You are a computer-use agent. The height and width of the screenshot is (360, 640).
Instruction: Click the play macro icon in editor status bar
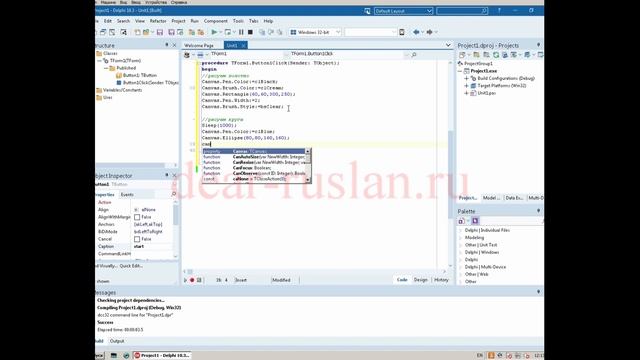tap(185, 280)
